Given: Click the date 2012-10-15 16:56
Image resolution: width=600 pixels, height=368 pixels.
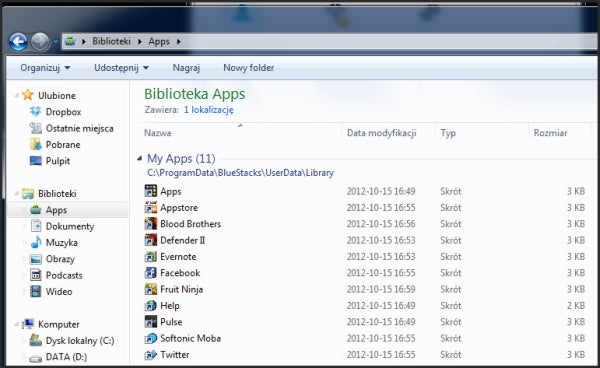Looking at the screenshot, I should 381,224.
